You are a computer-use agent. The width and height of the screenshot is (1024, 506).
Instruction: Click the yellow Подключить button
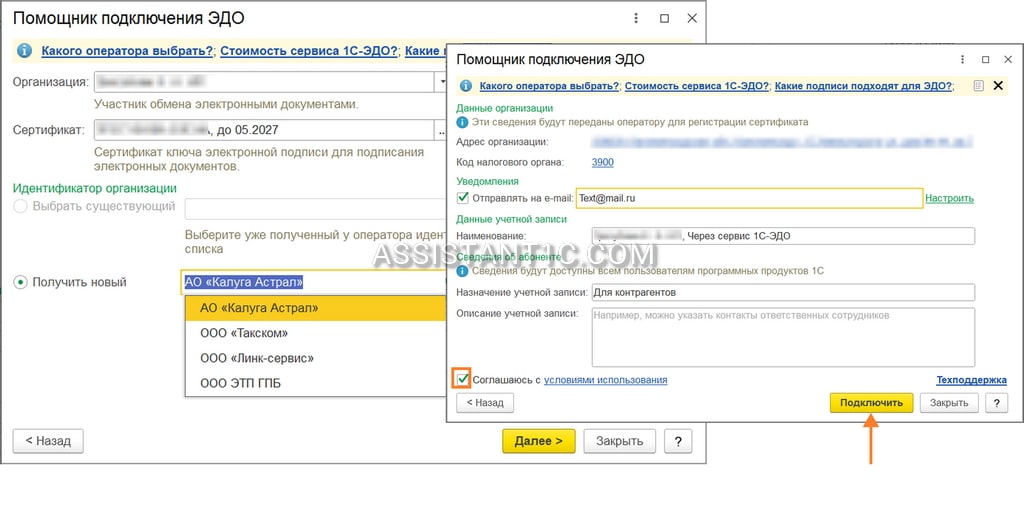[871, 402]
